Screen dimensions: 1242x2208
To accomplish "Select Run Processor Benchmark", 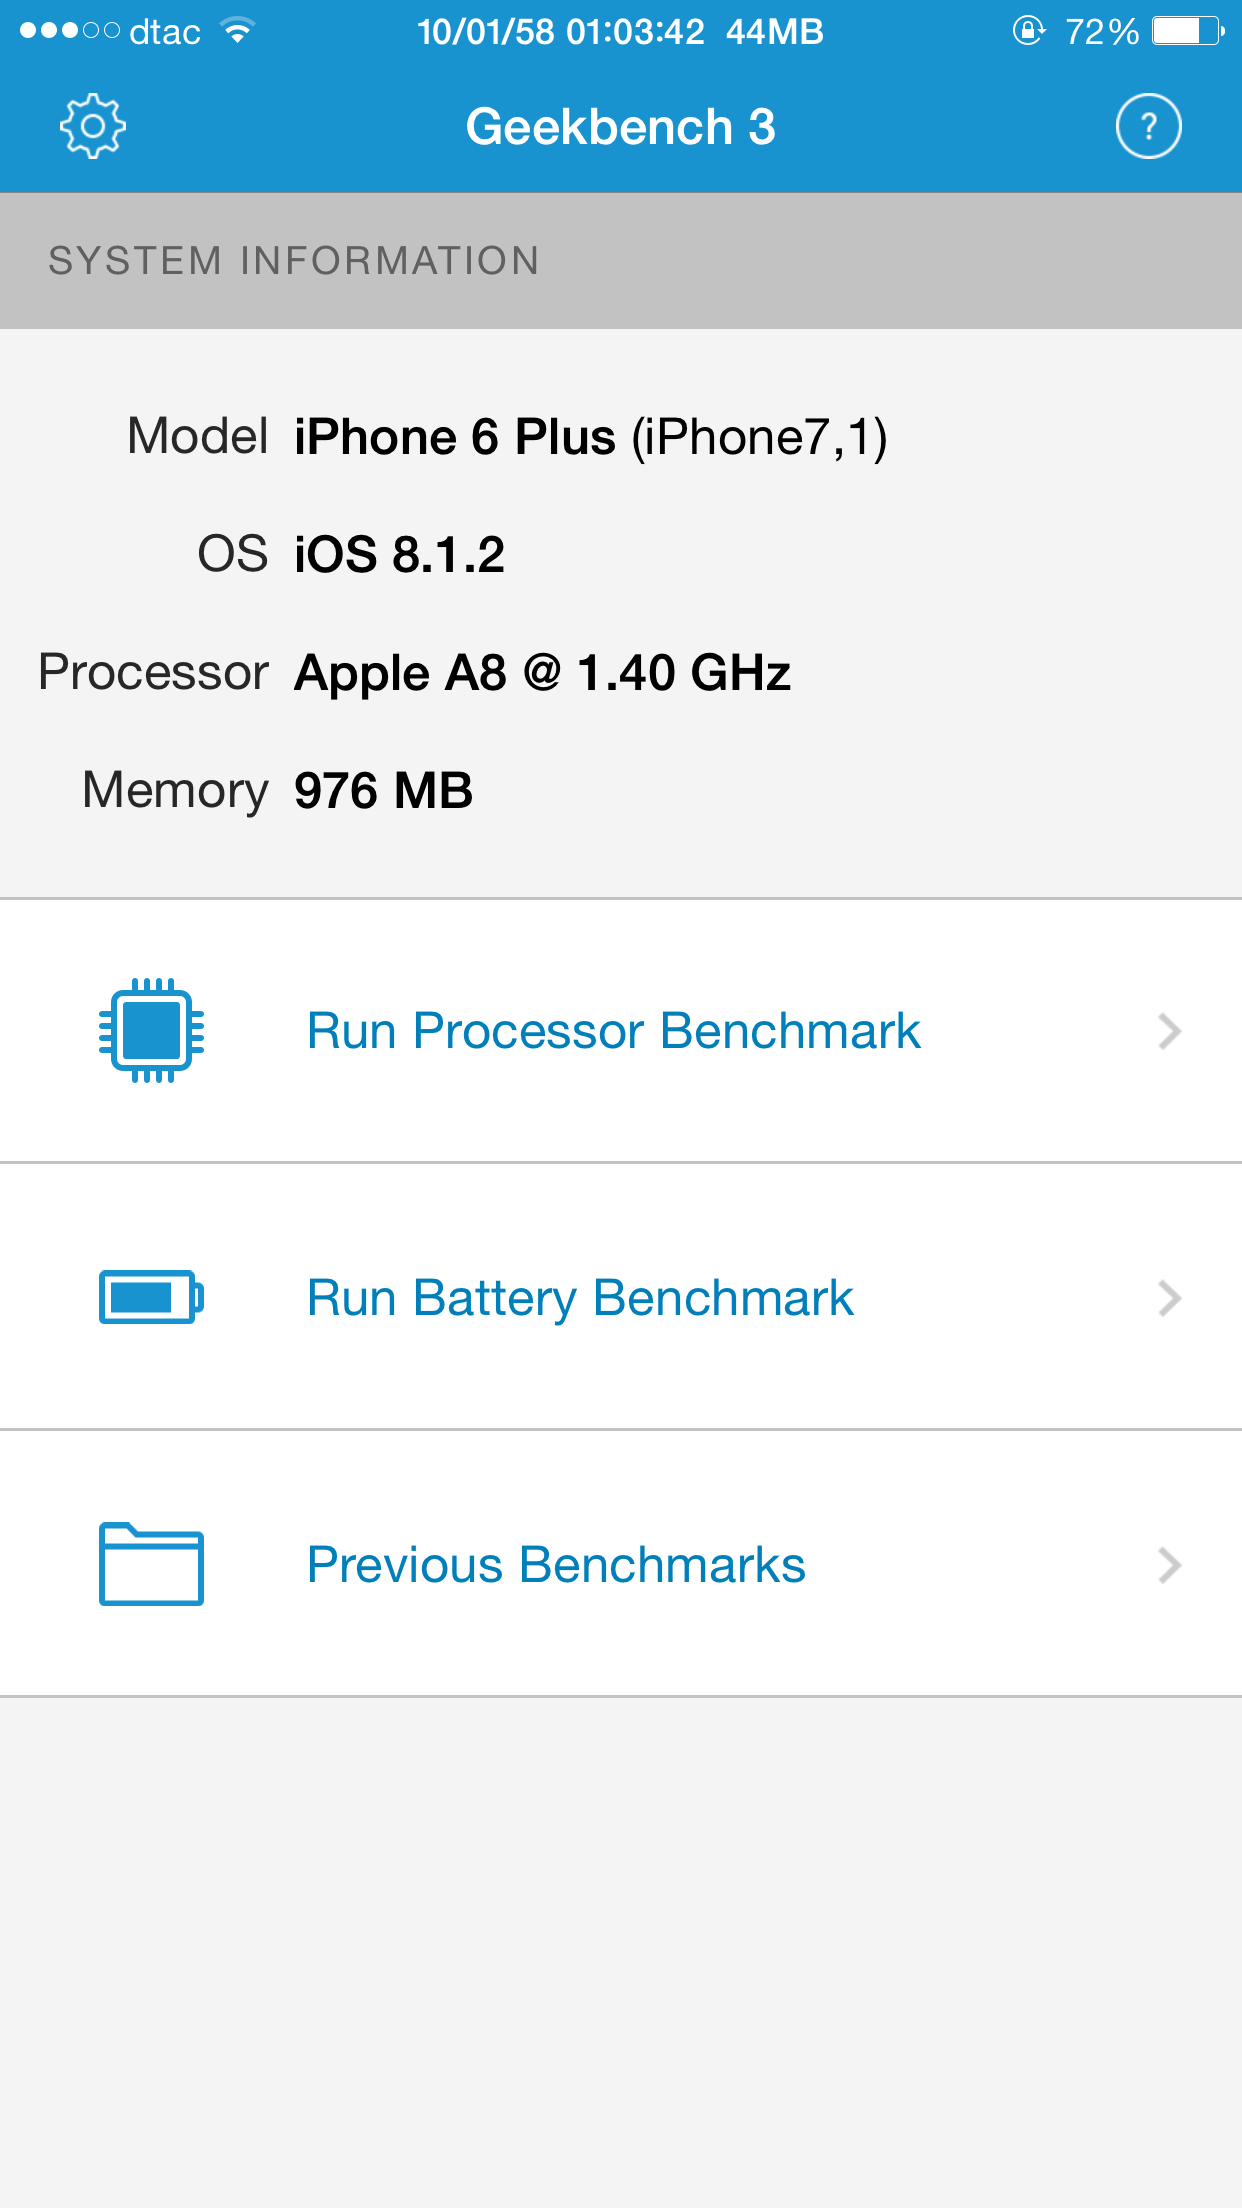I will coord(613,1031).
